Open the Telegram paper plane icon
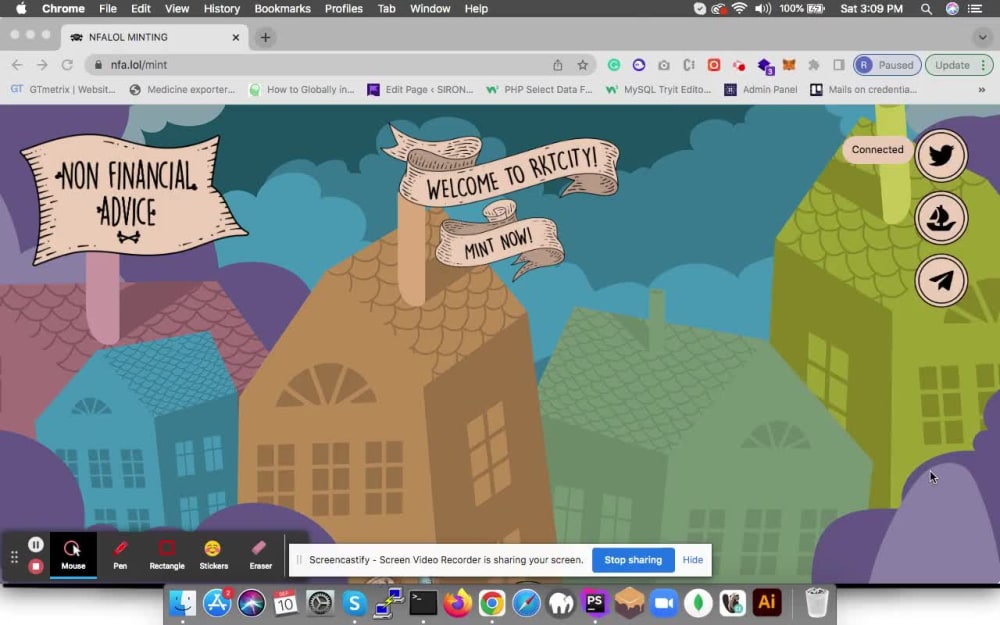 coord(941,281)
